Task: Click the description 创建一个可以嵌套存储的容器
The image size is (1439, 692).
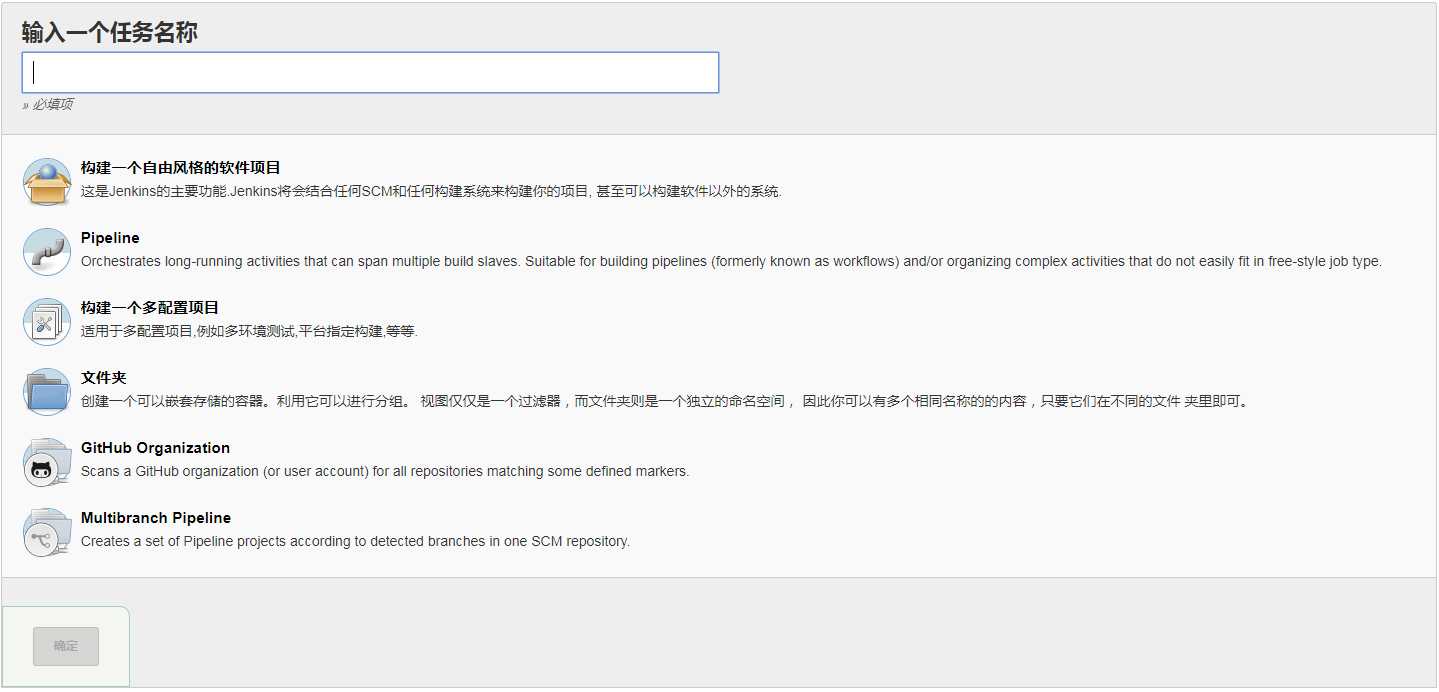Action: click(665, 402)
